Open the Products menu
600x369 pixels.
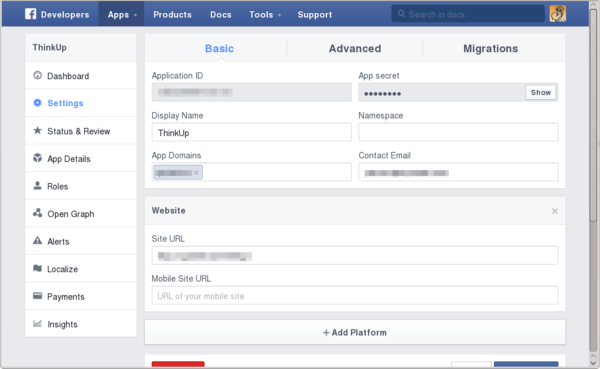(172, 15)
